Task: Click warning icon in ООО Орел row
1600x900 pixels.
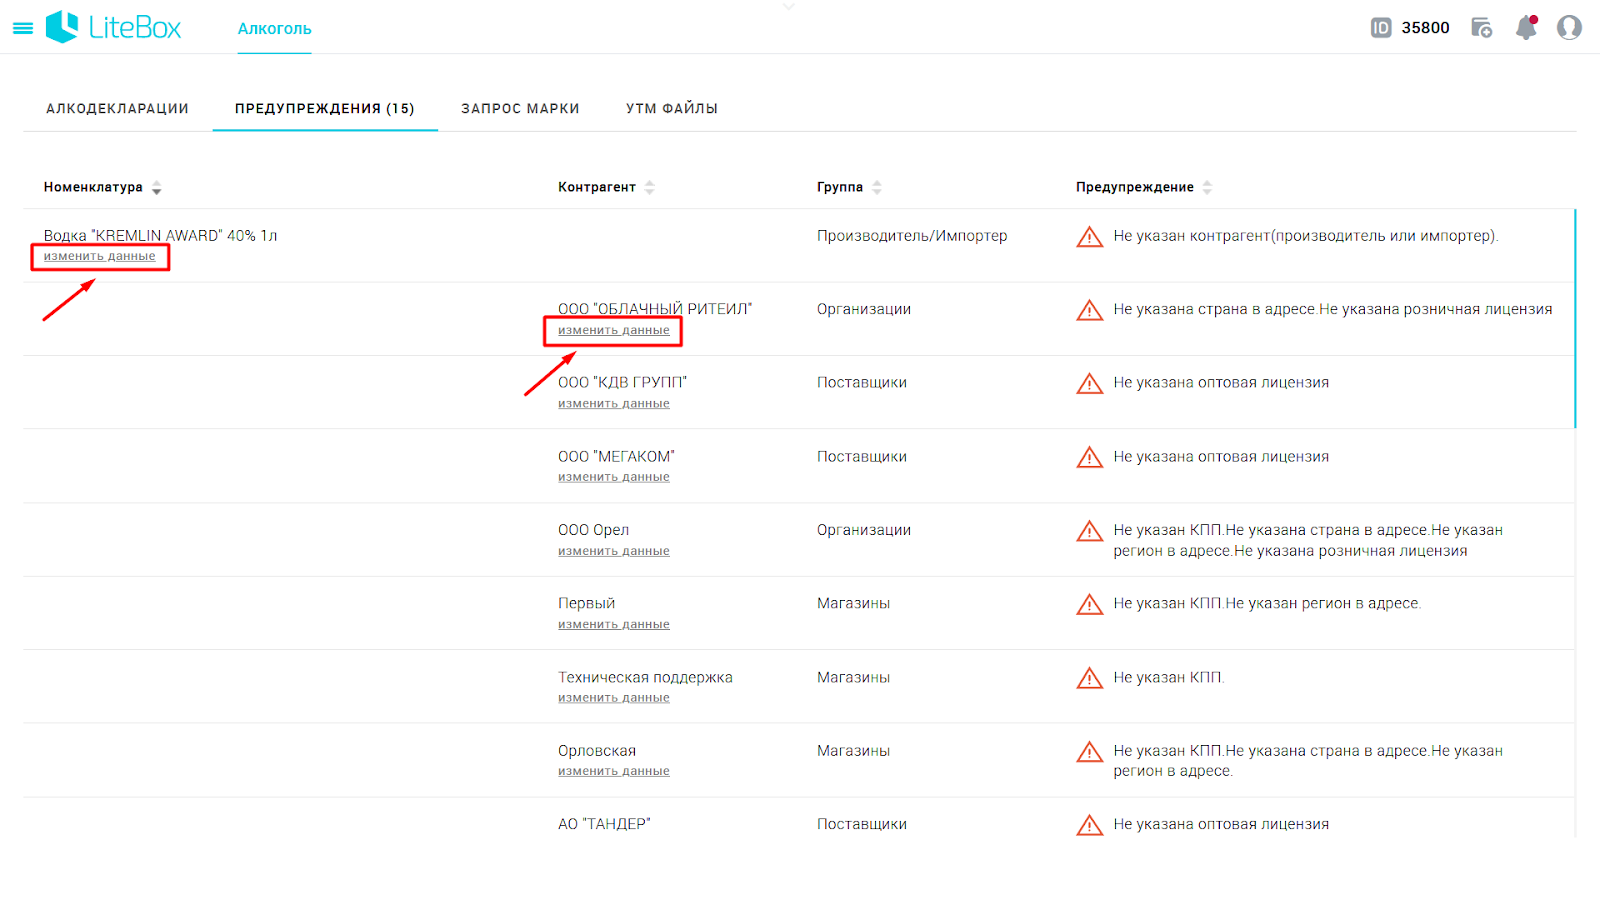Action: pyautogui.click(x=1089, y=531)
